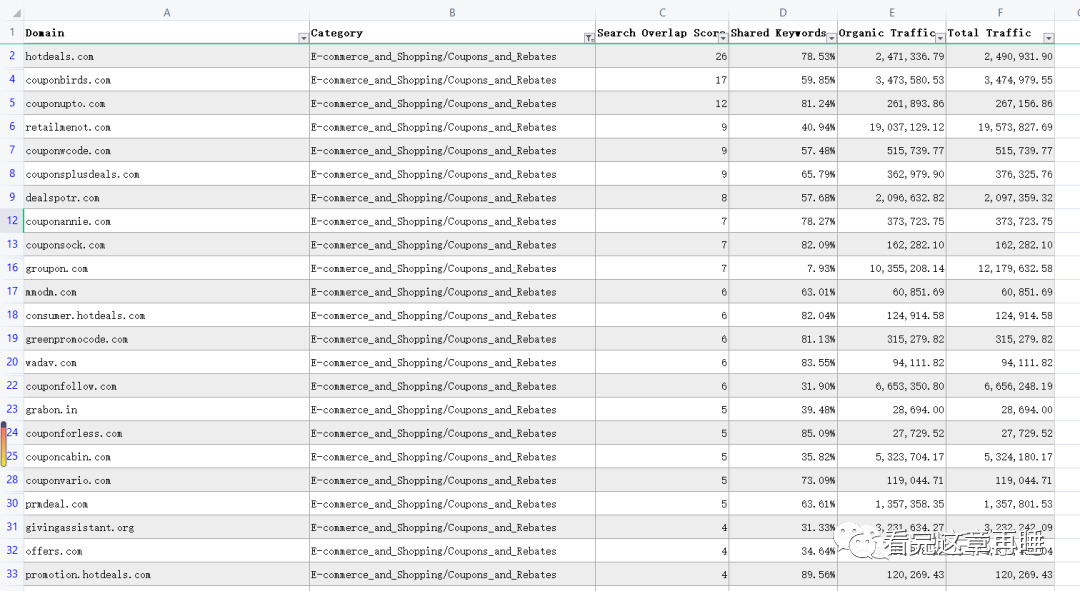
Task: Select the groupon.com domain cell
Action: coord(167,268)
